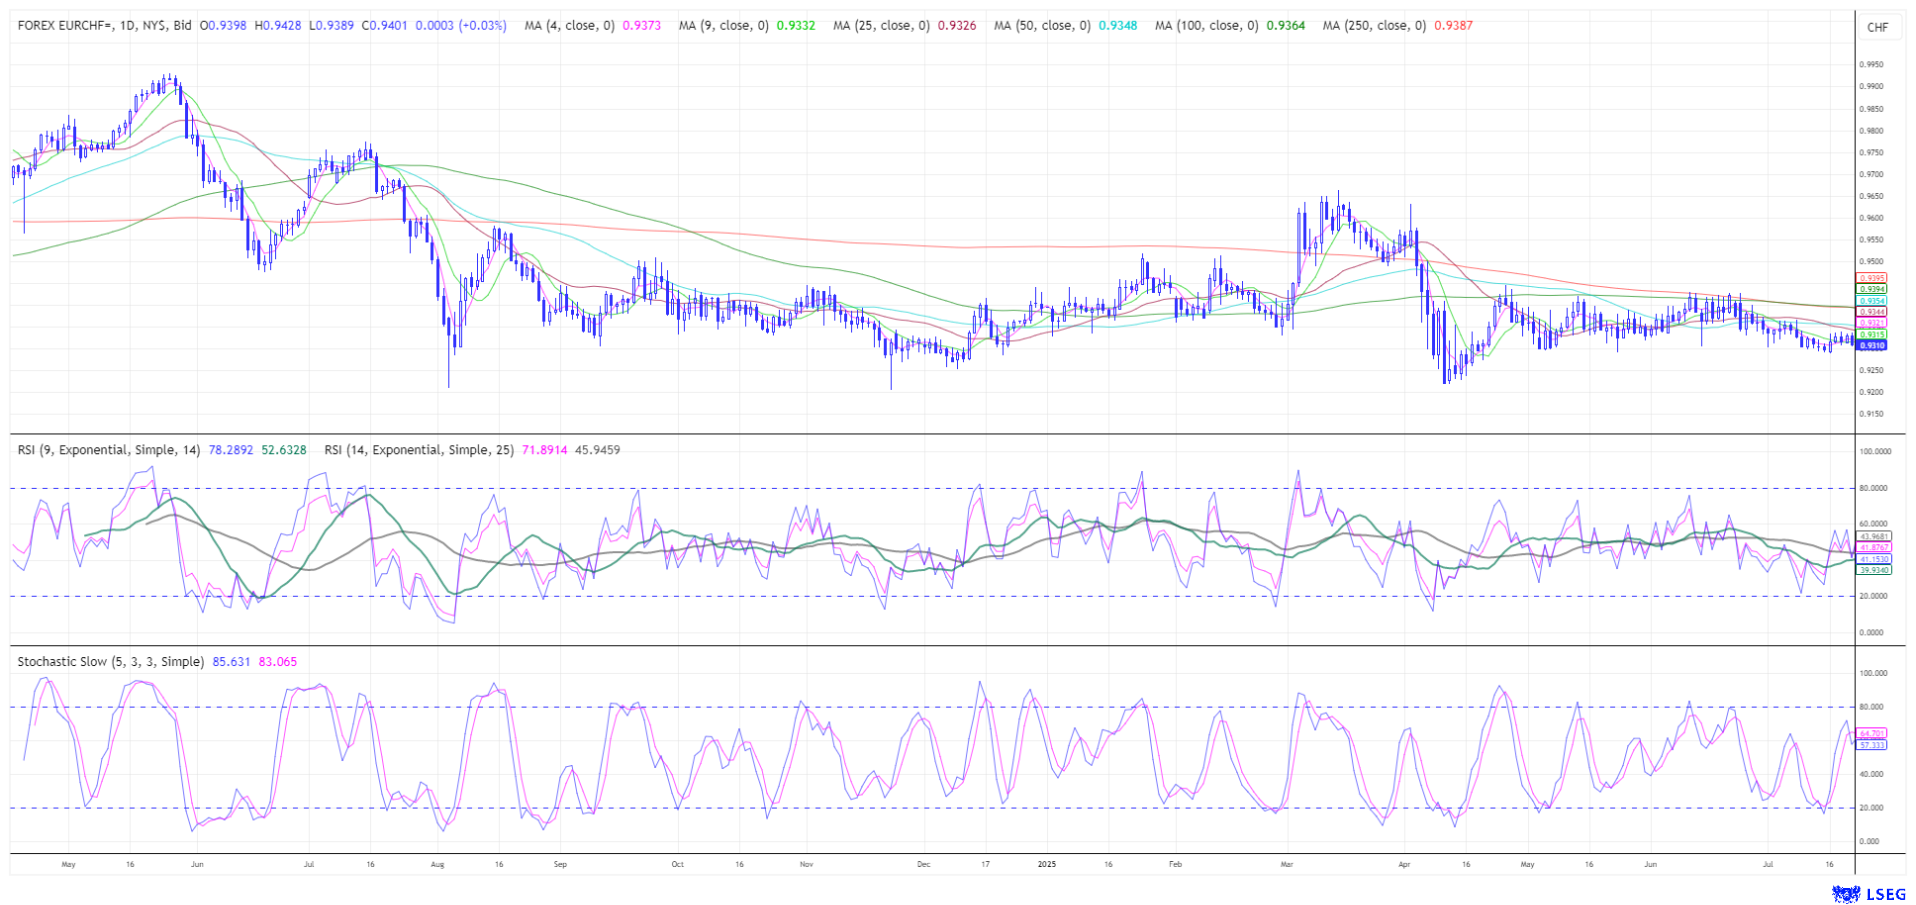Click the blue 57.333 stochastic value tag
This screenshot has width=1916, height=905.
pyautogui.click(x=1871, y=745)
